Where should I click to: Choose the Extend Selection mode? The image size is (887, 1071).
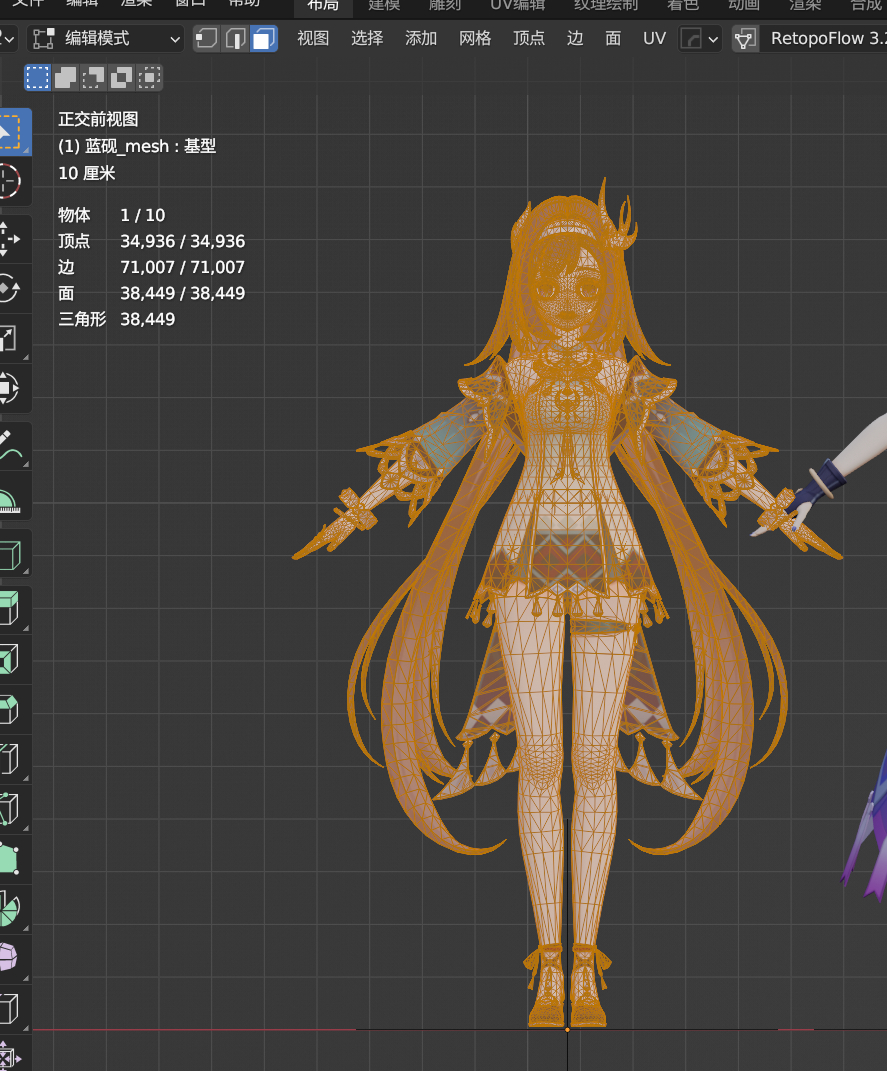pyautogui.click(x=66, y=78)
